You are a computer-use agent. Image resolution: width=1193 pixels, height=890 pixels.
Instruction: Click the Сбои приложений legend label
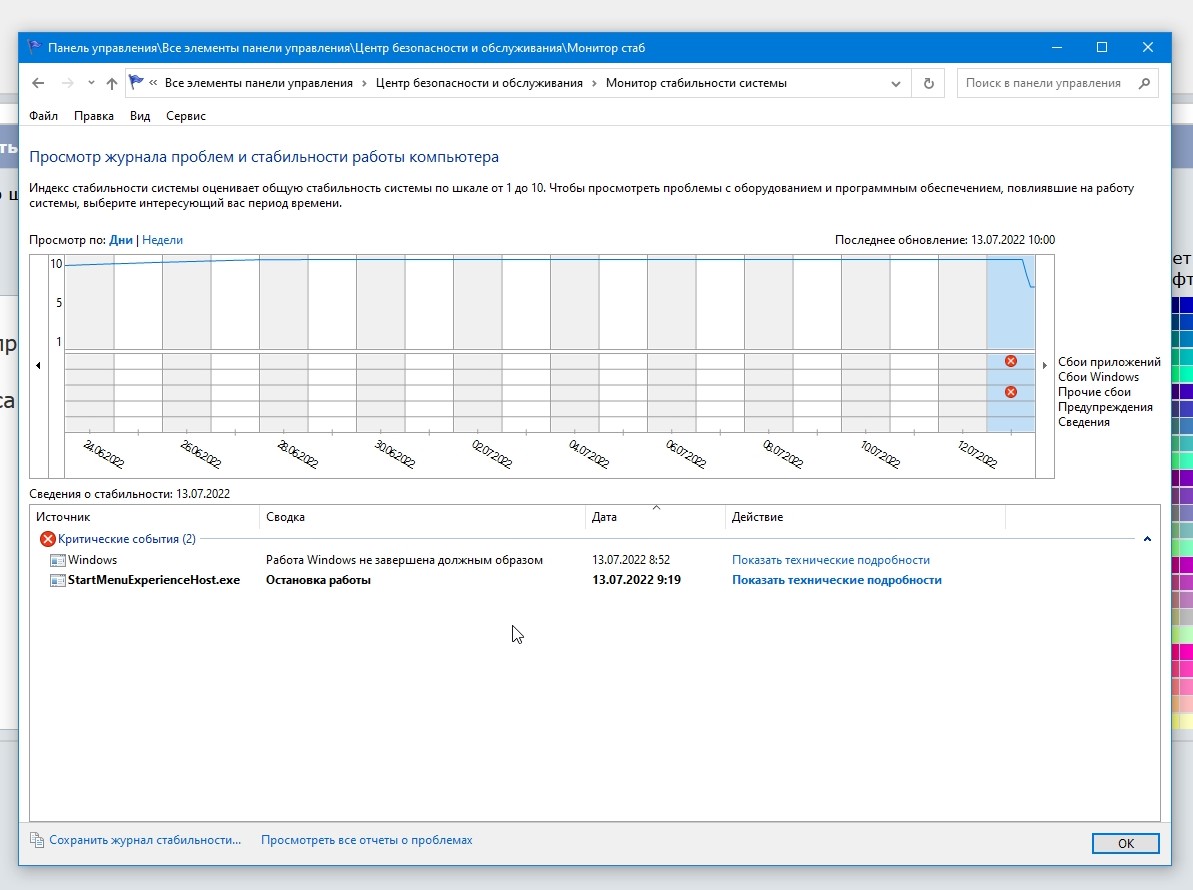click(x=1109, y=362)
